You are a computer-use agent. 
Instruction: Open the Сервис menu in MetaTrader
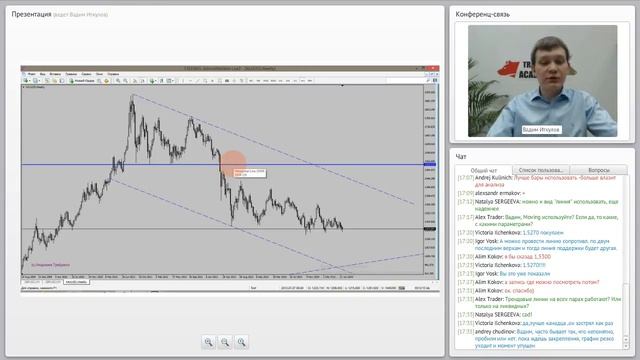[x=86, y=74]
